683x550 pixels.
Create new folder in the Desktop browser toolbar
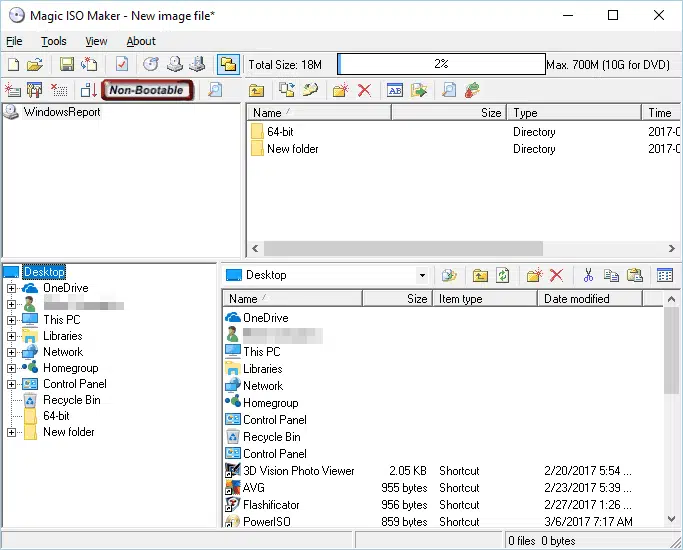coord(534,275)
